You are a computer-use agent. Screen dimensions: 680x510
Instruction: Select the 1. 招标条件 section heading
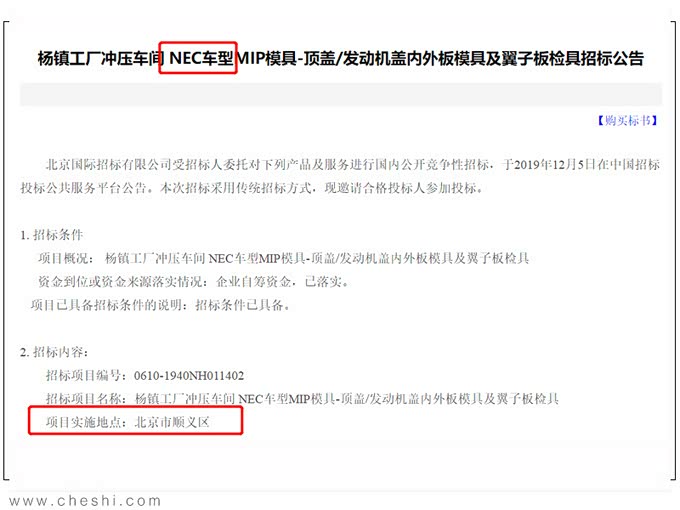(51, 235)
